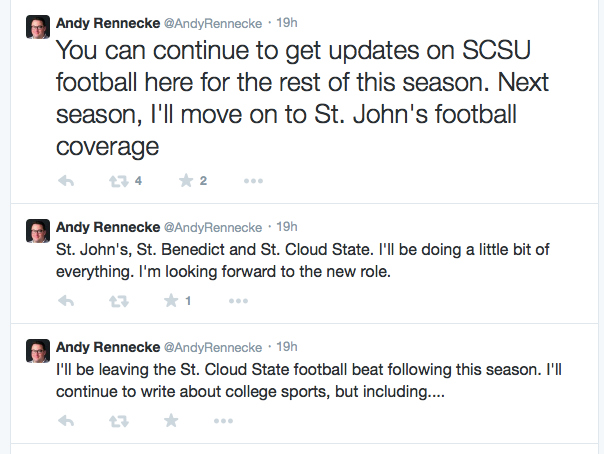Image resolution: width=604 pixels, height=454 pixels.
Task: Retweet the 'looking forward to new role' tweet
Action: [x=118, y=301]
